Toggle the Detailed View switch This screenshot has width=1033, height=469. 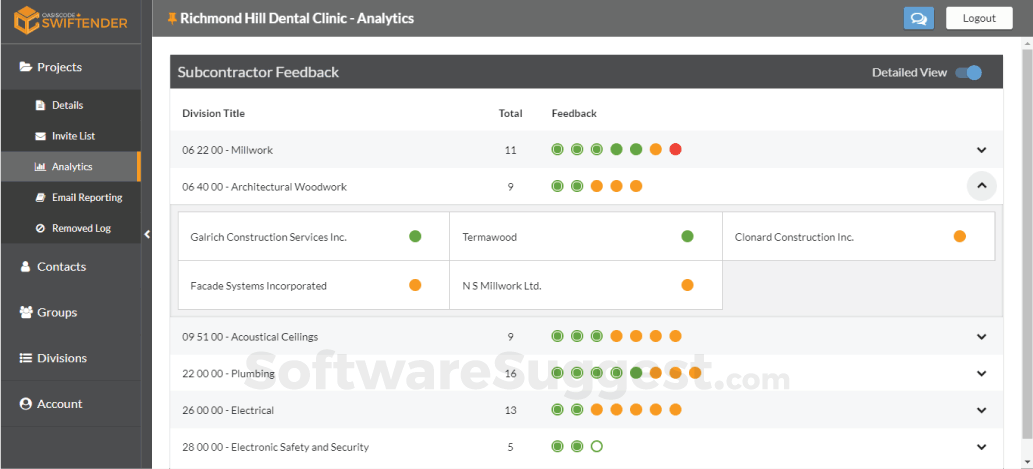point(968,72)
